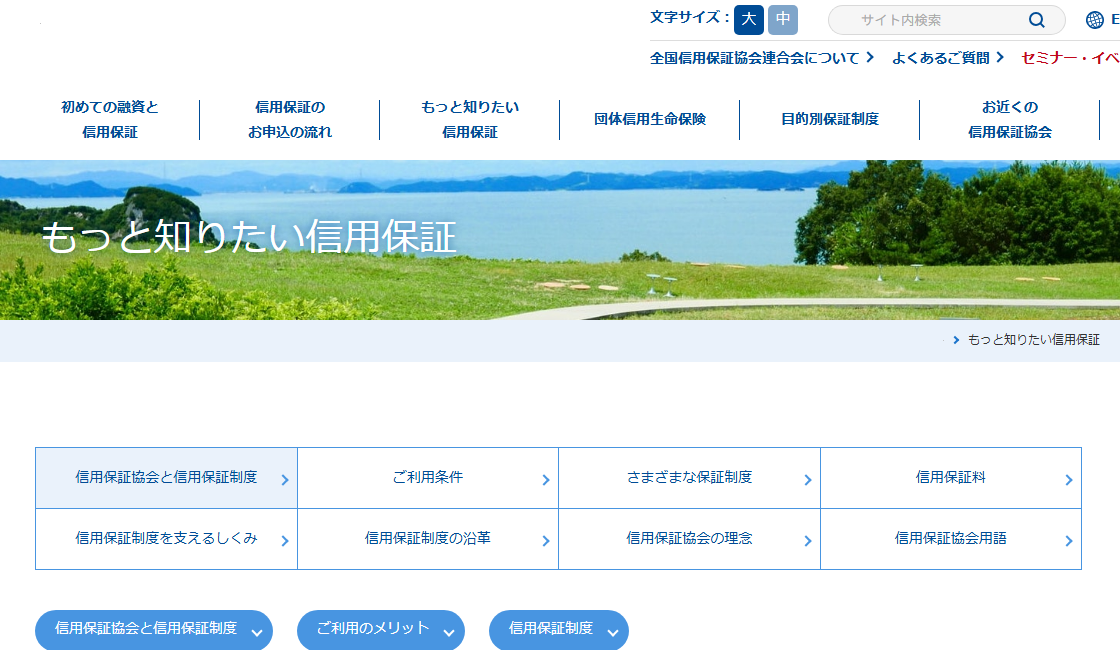Click chevron after 全国信用保証協会連合会について
Viewport: 1120px width, 650px height.
pyautogui.click(x=870, y=57)
